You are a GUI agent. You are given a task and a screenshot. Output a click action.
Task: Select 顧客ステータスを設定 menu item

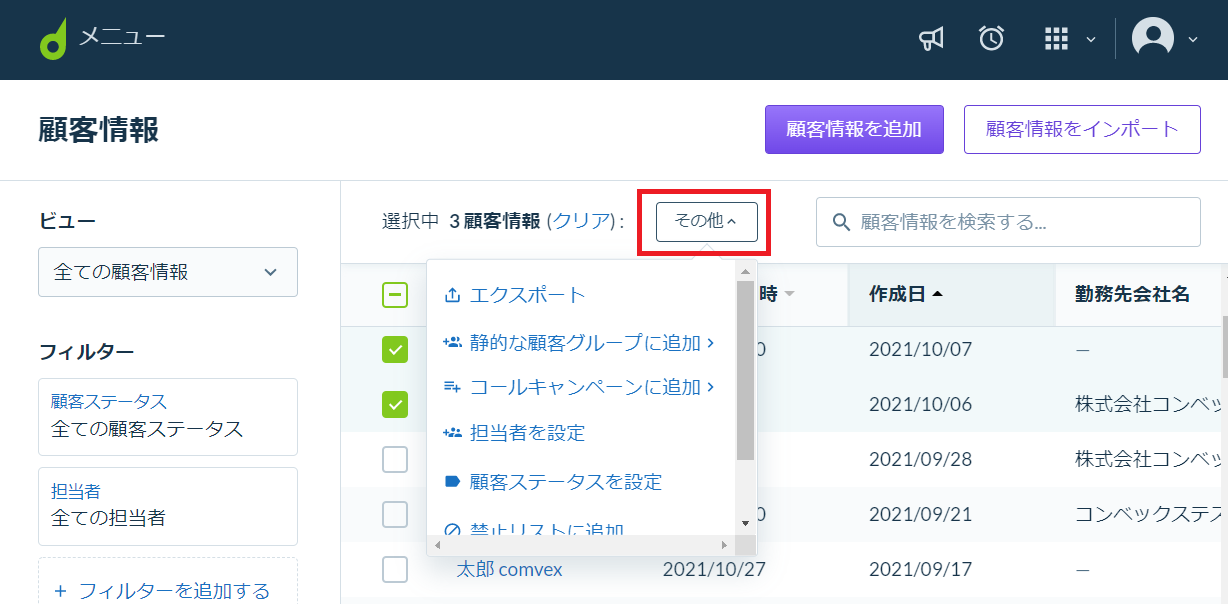[x=566, y=482]
